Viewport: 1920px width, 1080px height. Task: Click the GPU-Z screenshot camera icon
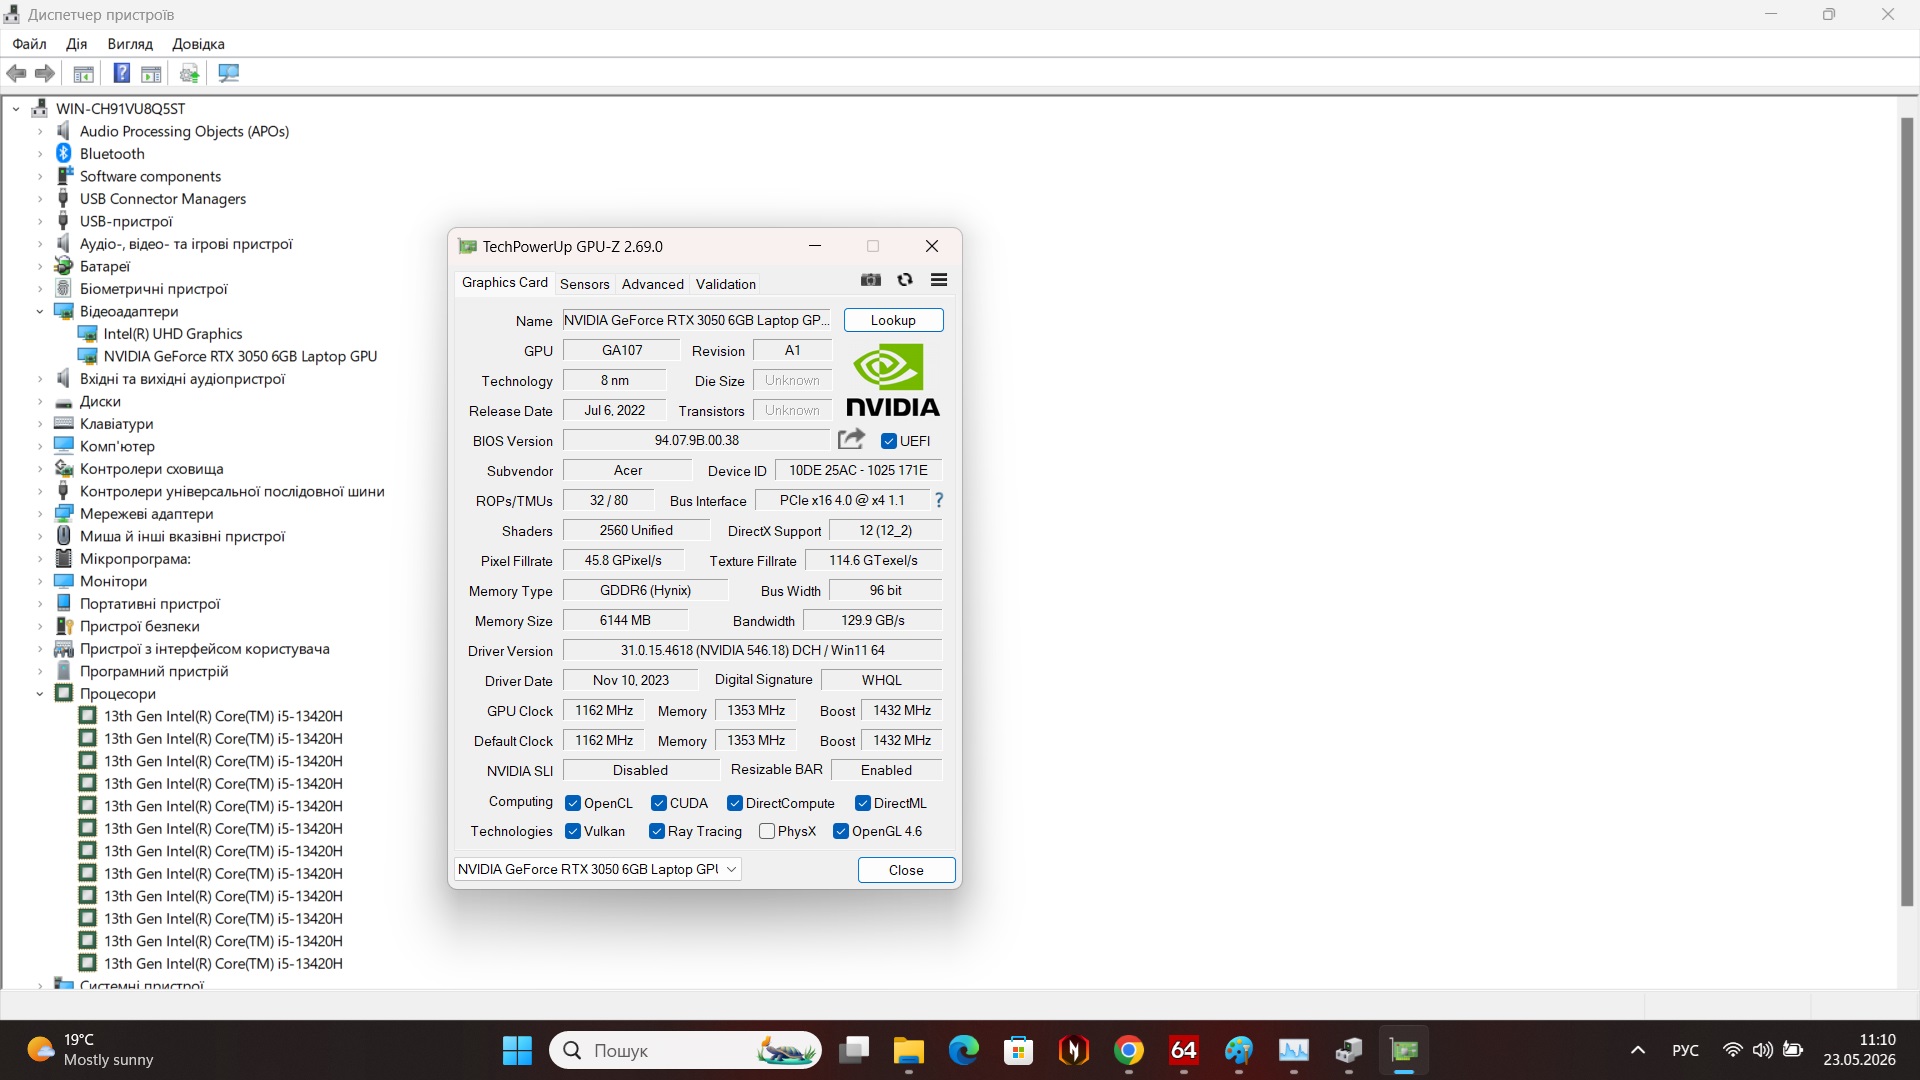pos(871,280)
